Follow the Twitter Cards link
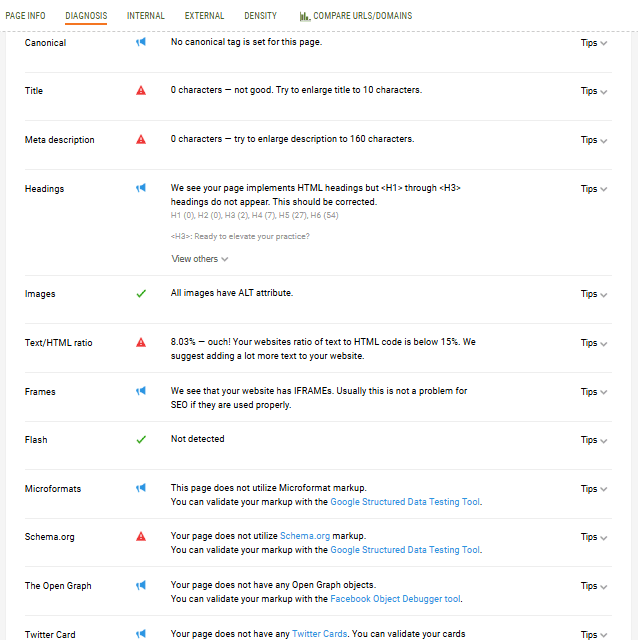Screen dimensions: 638x640 point(320,634)
